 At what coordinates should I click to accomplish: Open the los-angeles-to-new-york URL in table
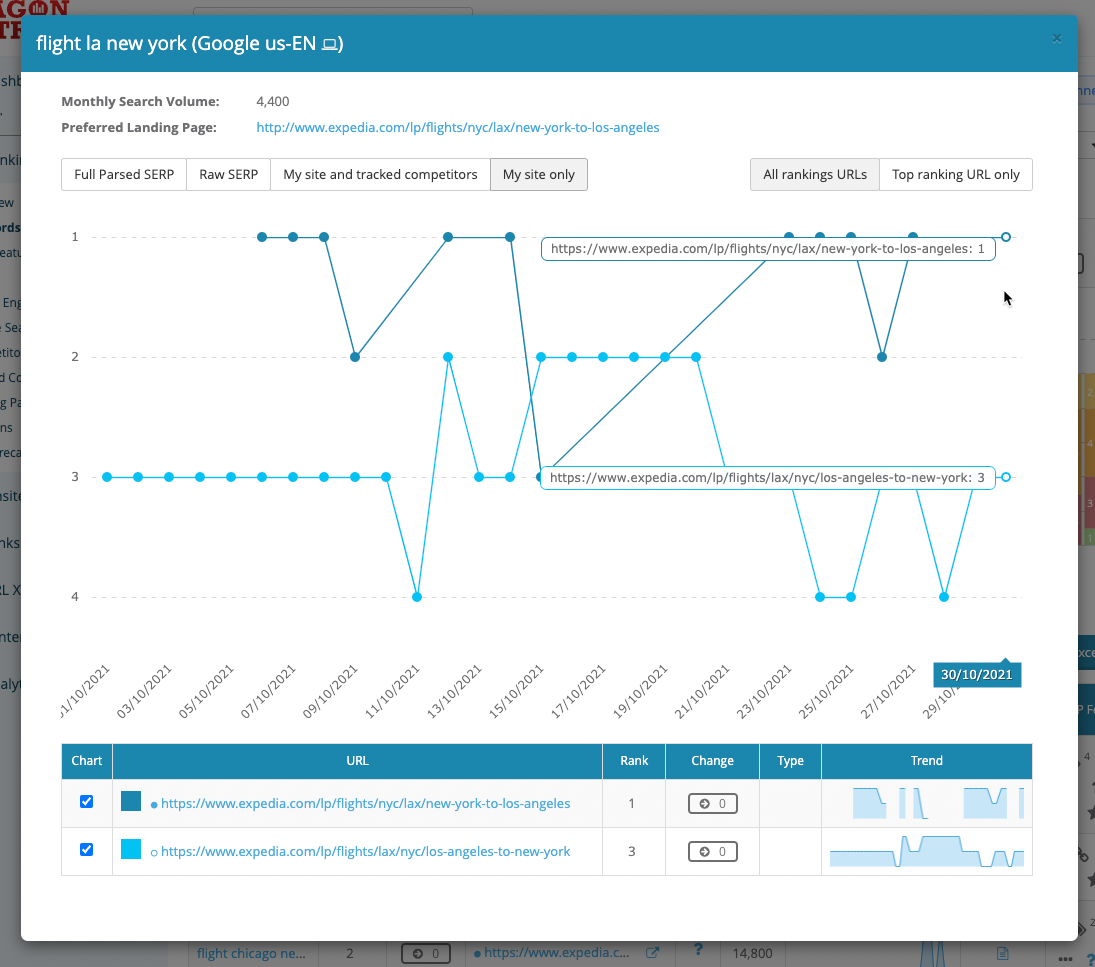click(x=365, y=852)
